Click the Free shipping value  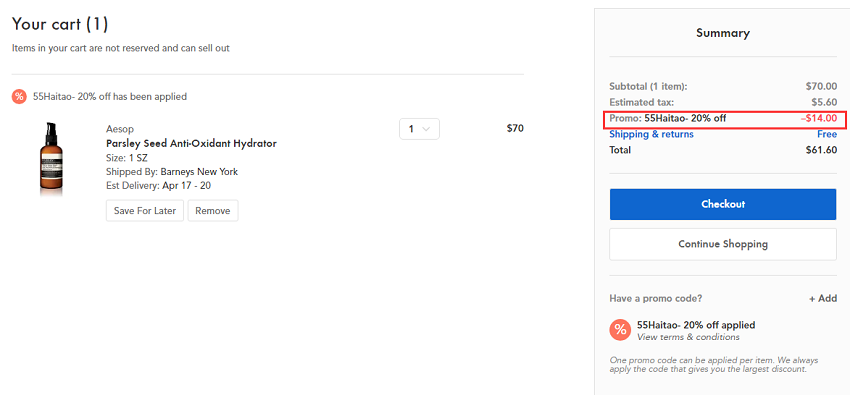pyautogui.click(x=827, y=134)
